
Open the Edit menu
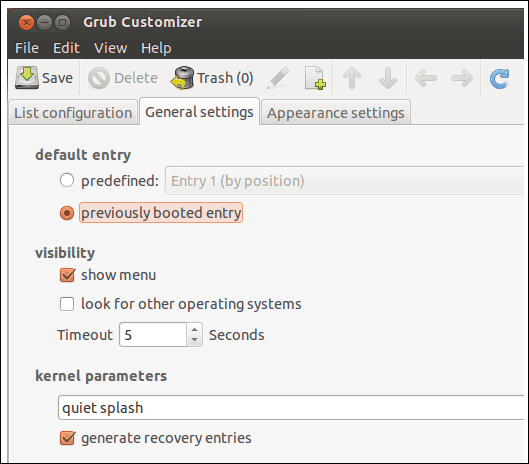tap(66, 48)
